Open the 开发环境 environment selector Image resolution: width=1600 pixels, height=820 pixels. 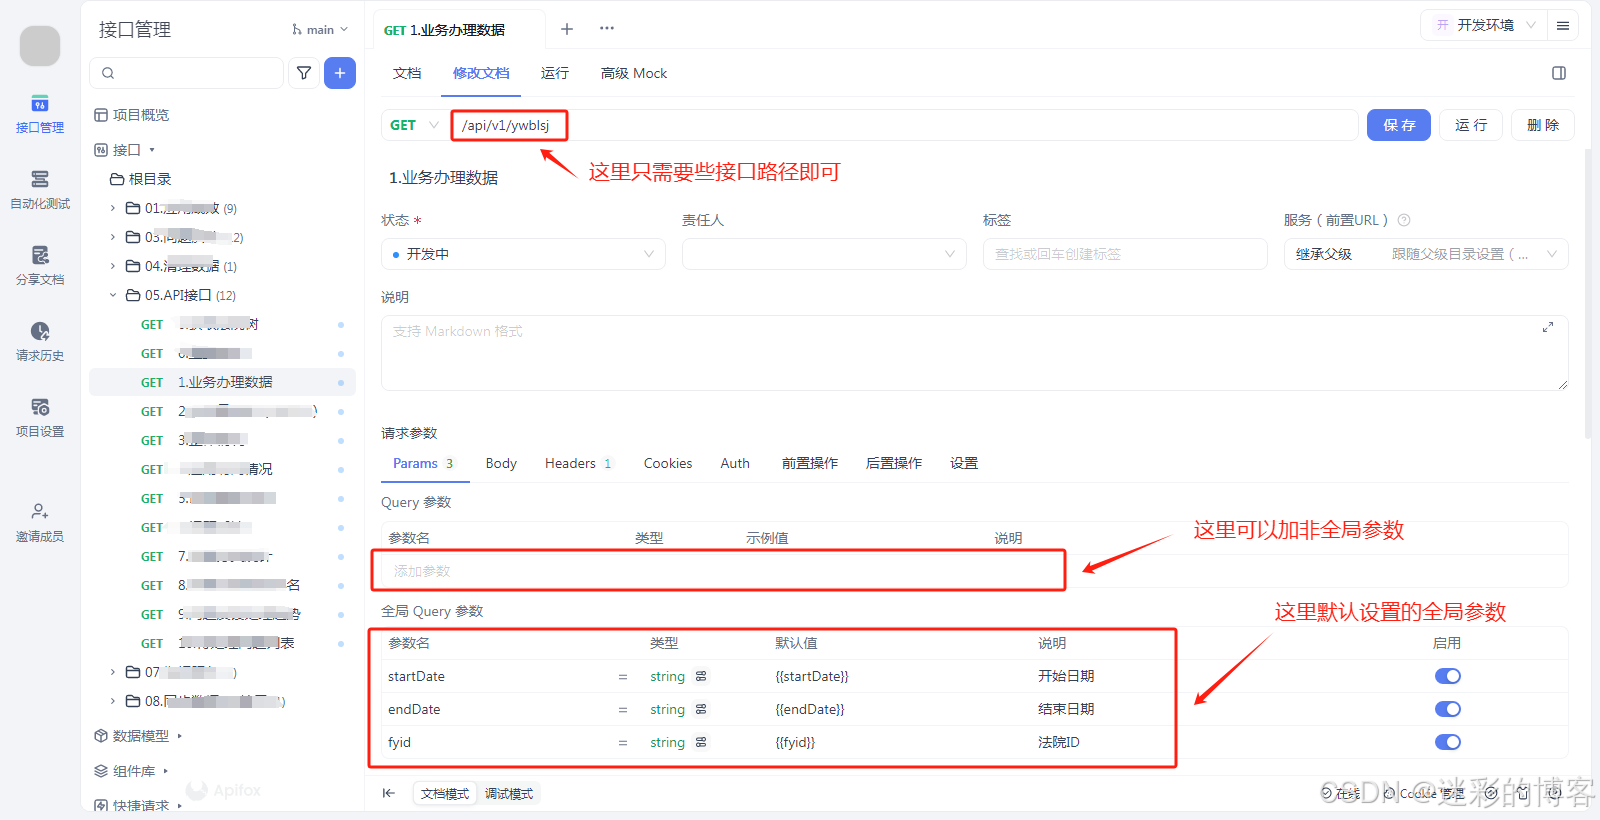[x=1484, y=25]
